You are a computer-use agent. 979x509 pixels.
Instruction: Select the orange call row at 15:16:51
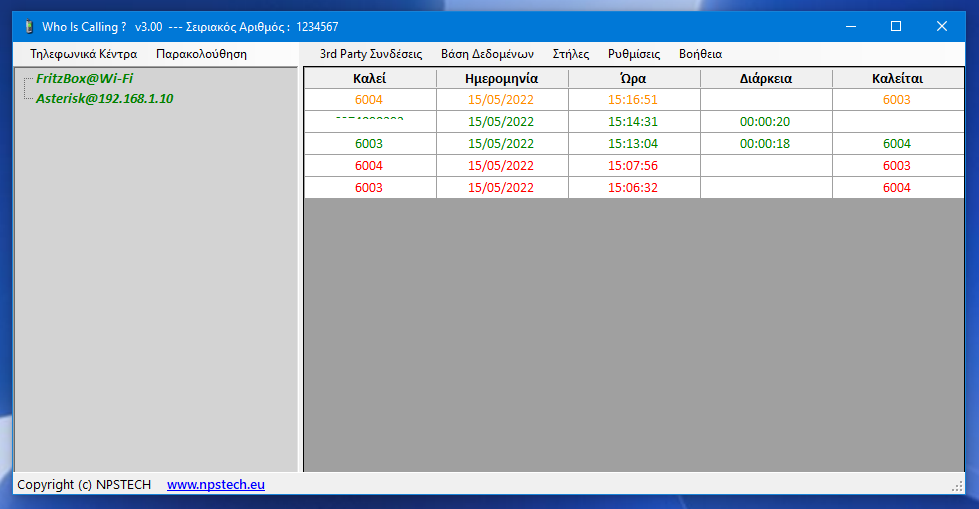coord(633,100)
